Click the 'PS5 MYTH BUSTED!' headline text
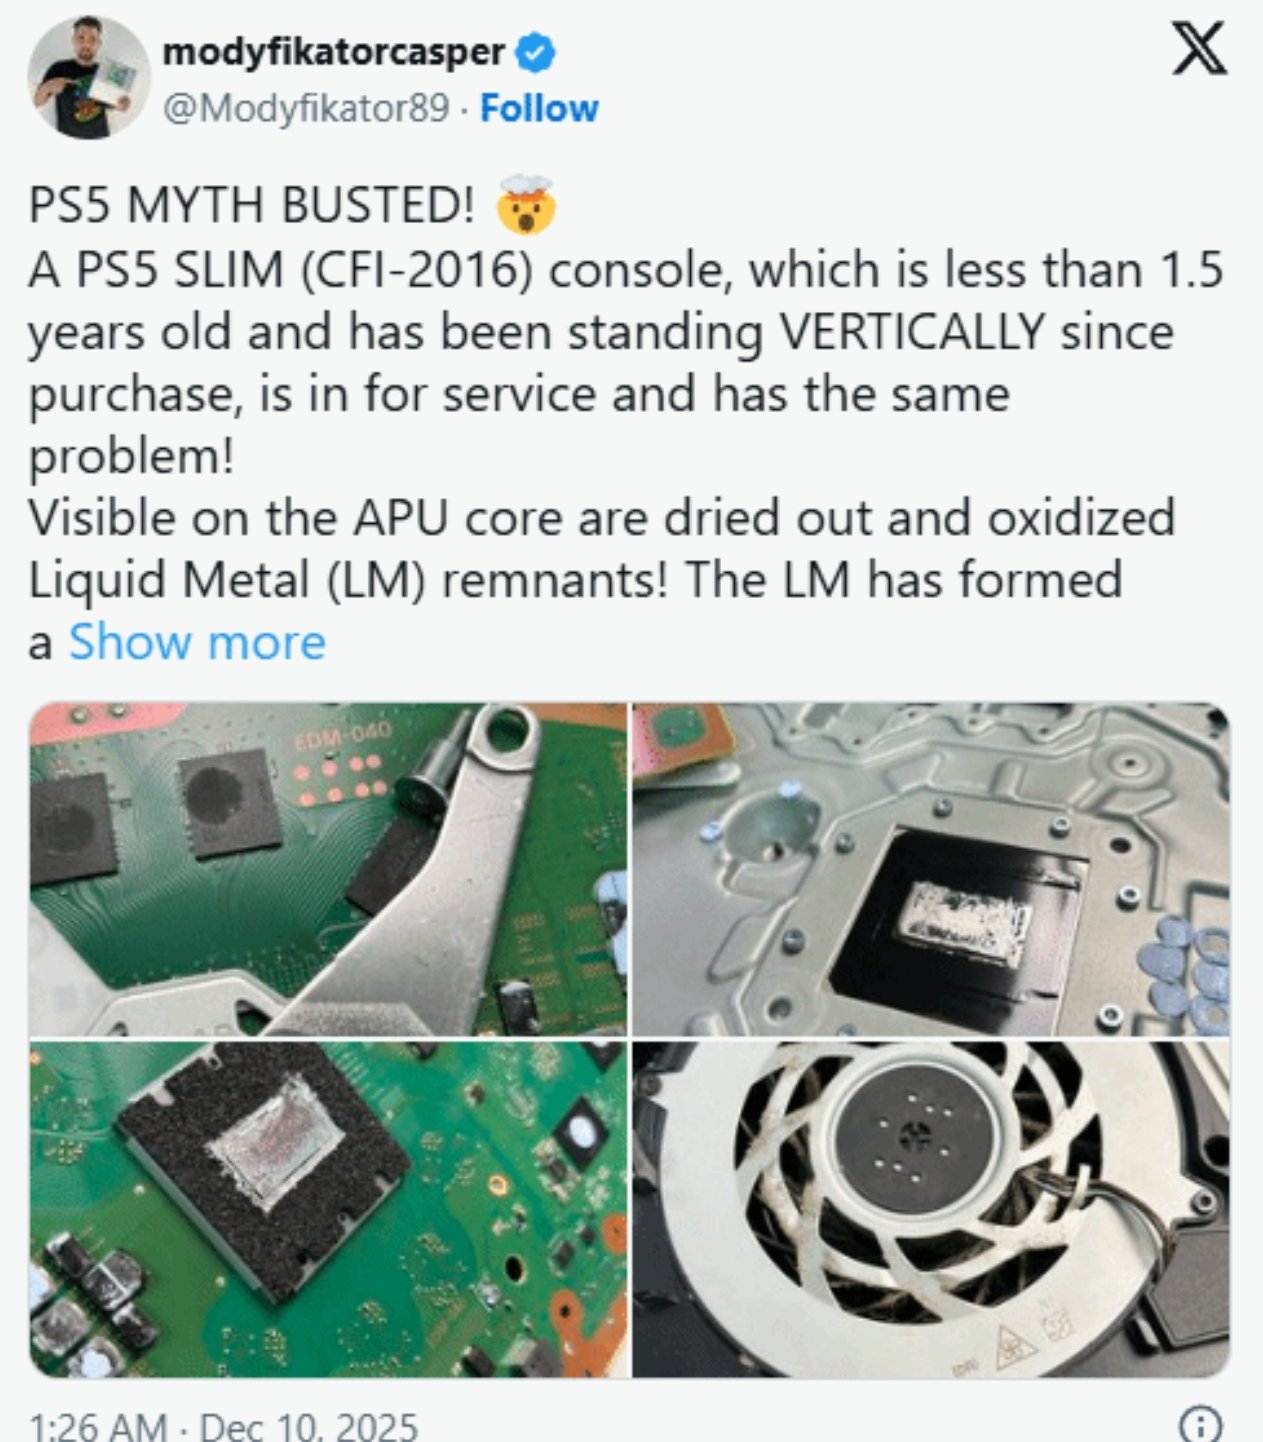This screenshot has width=1263, height=1442. [252, 205]
